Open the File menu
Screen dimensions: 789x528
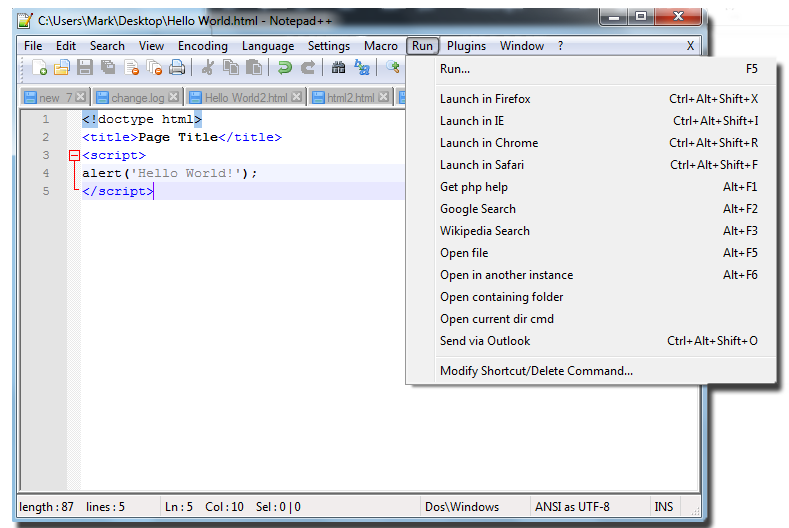[33, 46]
